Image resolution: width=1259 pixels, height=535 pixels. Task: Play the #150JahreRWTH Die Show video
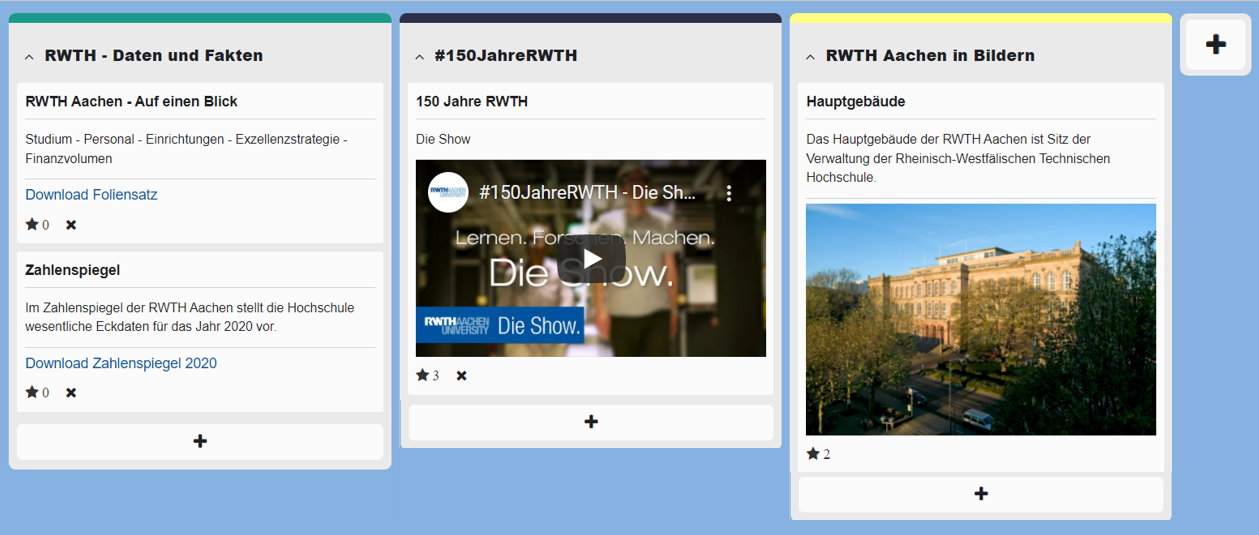point(593,259)
